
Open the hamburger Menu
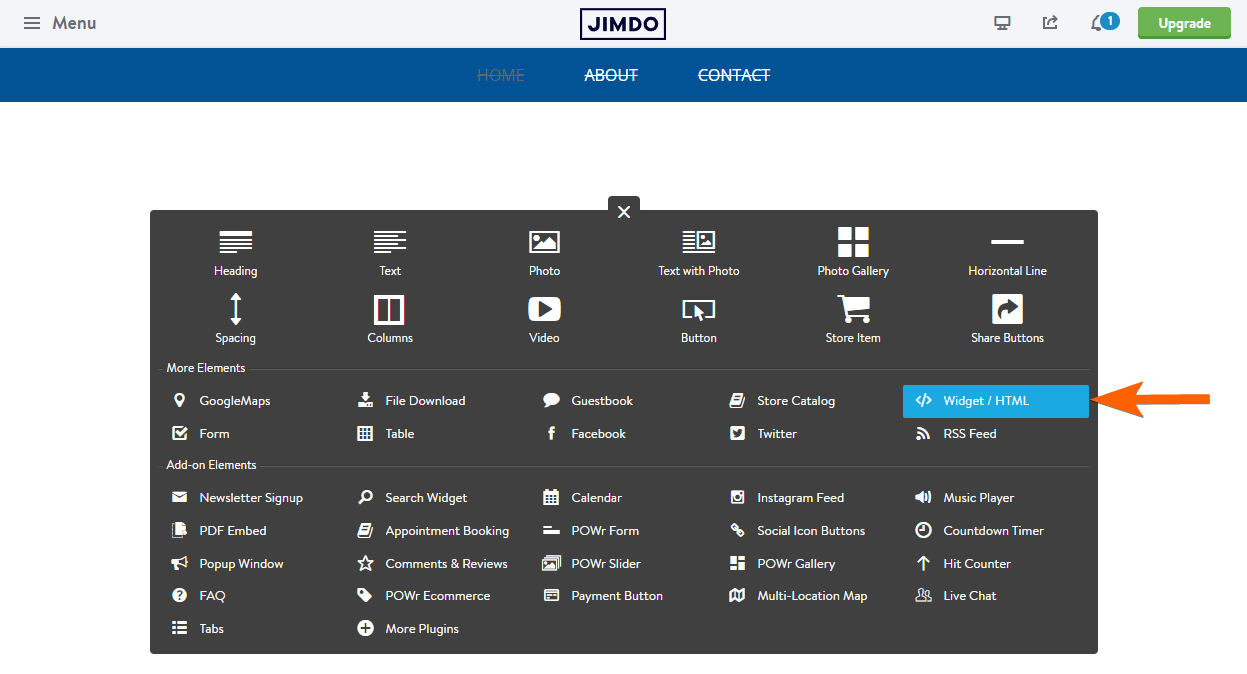[x=60, y=23]
